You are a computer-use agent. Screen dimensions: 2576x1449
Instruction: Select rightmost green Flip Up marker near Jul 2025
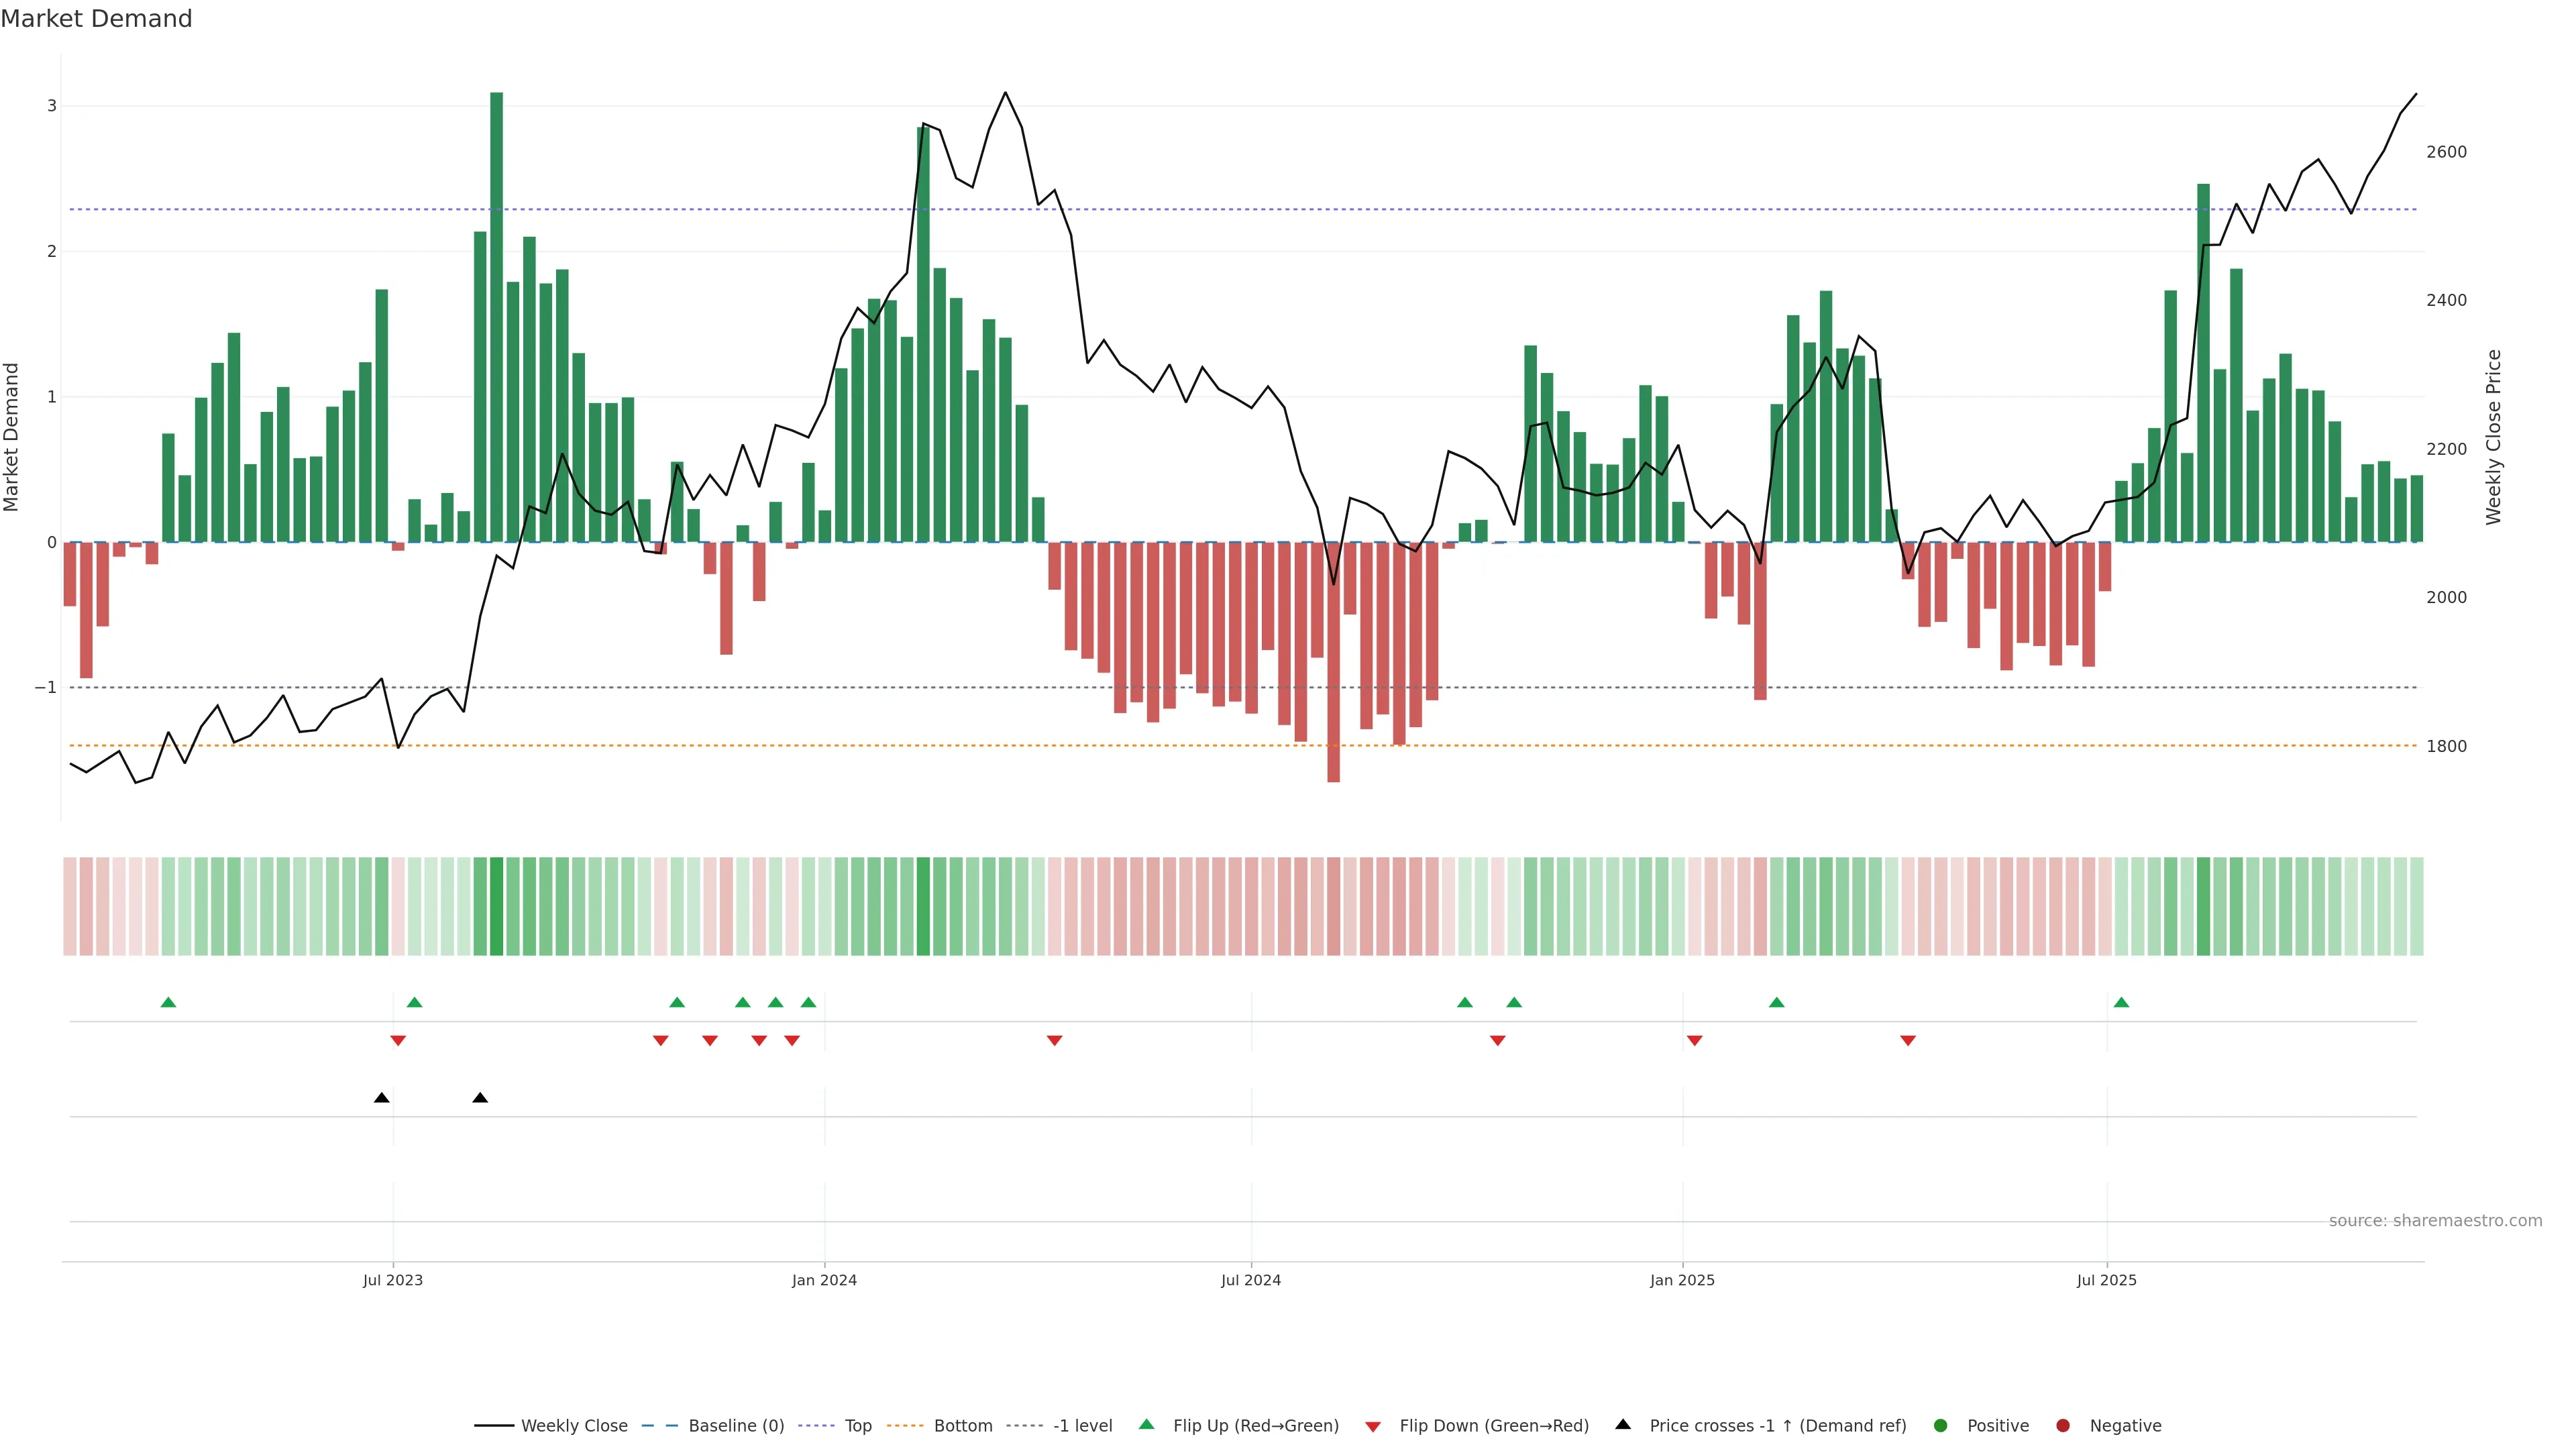click(2121, 1003)
